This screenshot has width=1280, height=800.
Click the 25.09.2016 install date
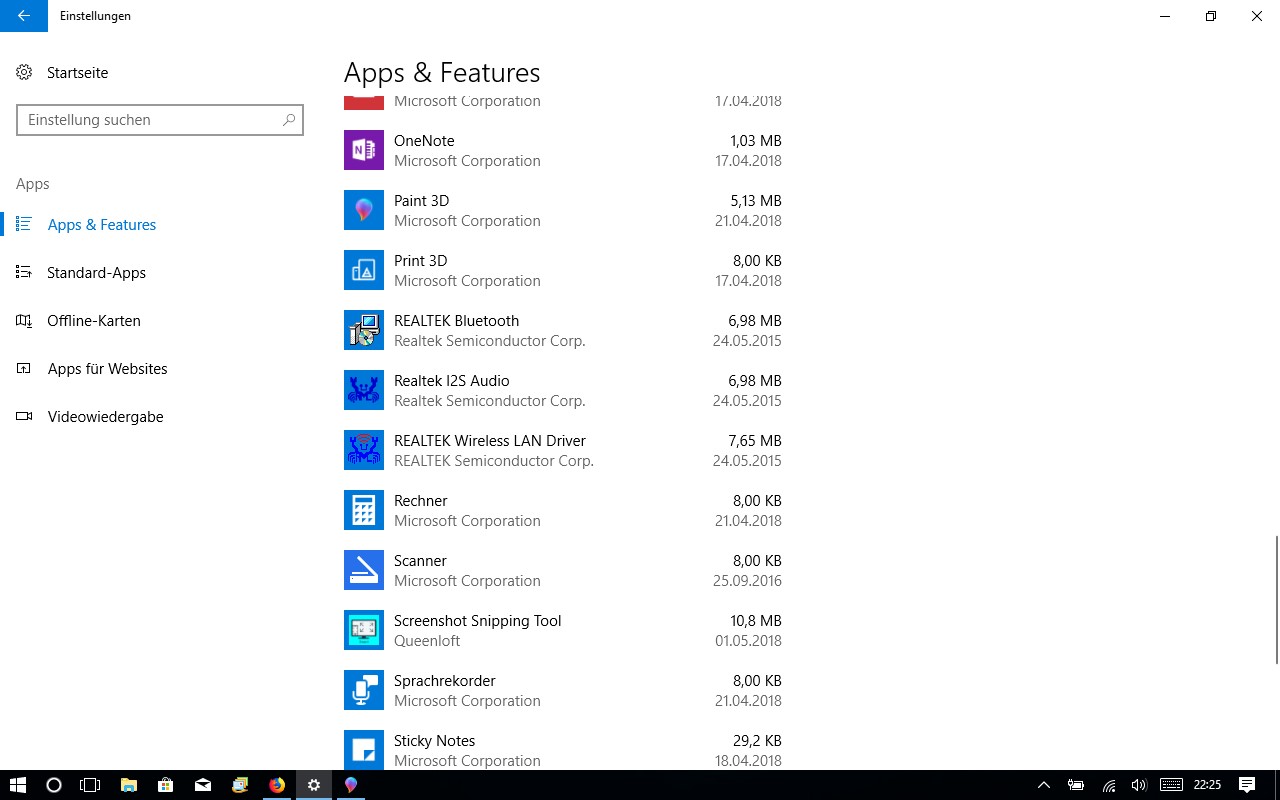[747, 581]
